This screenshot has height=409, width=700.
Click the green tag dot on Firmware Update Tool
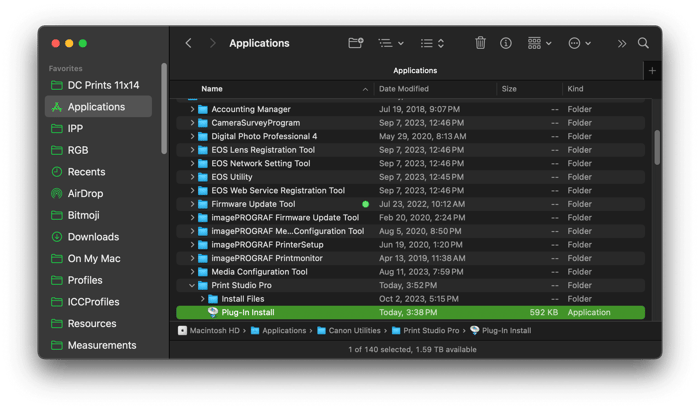366,204
